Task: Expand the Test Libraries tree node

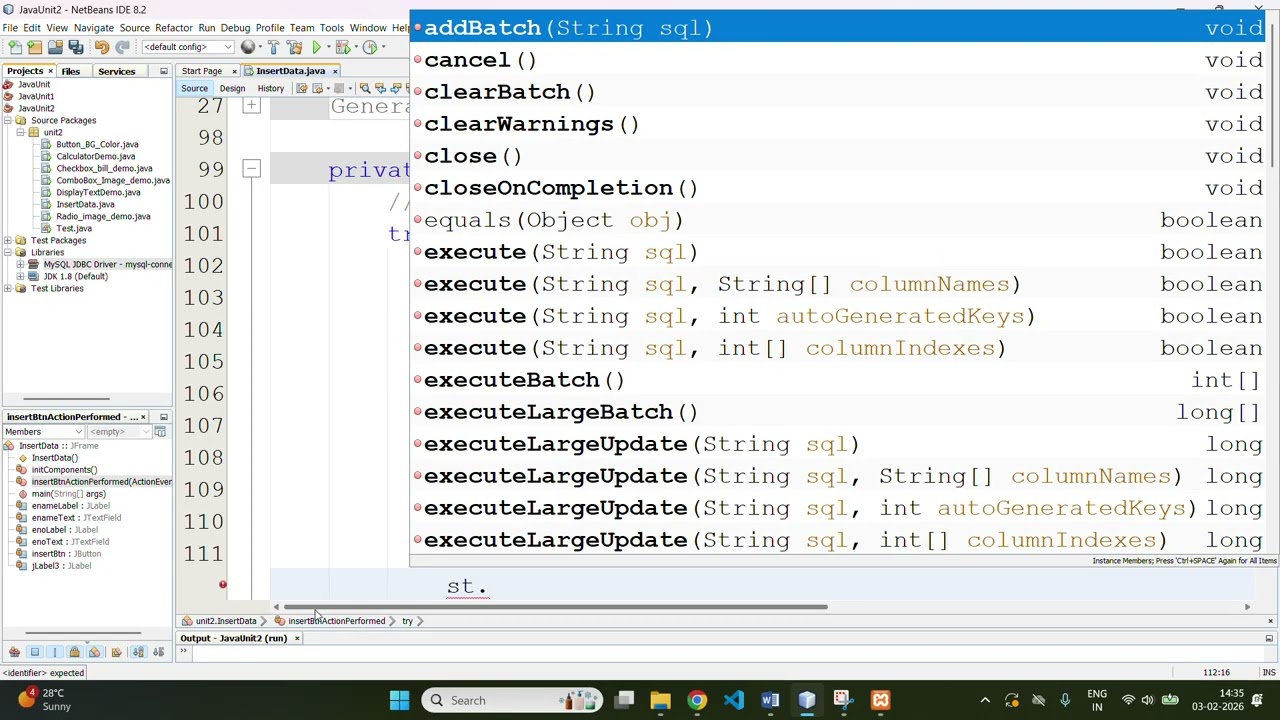Action: 8,288
